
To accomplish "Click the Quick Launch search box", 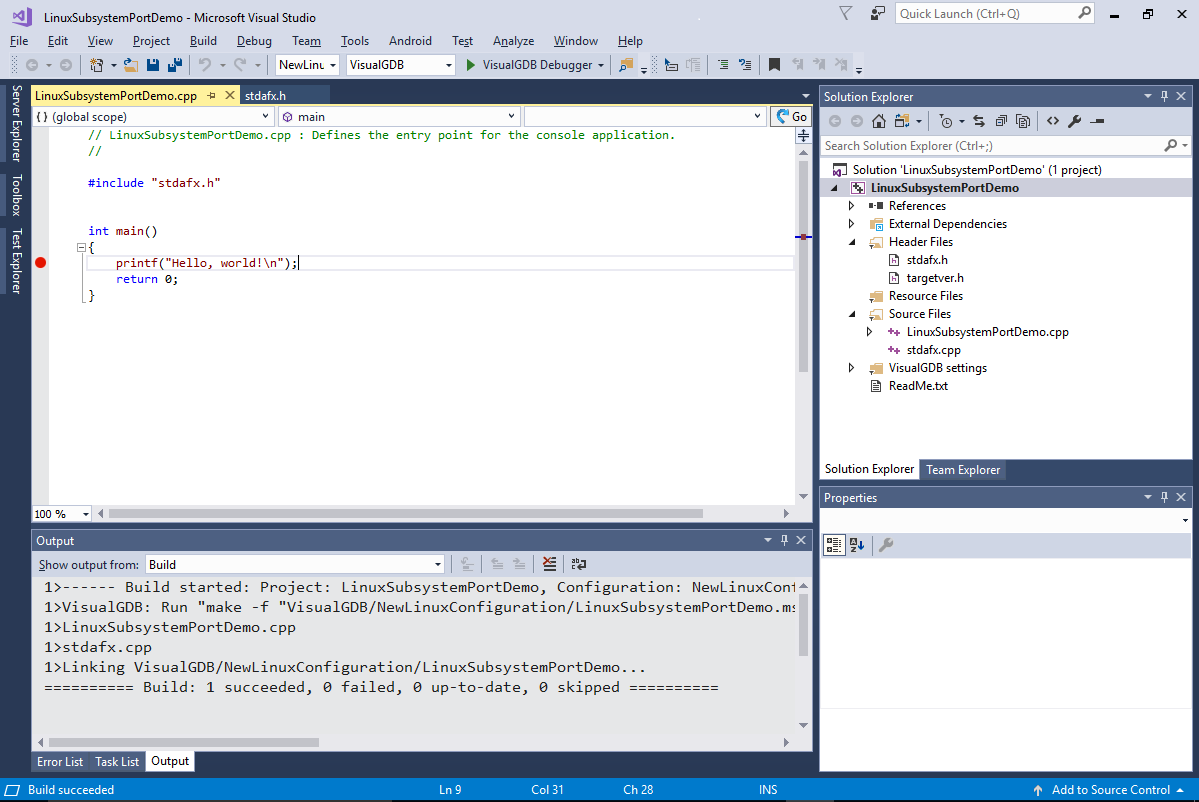I will [994, 14].
